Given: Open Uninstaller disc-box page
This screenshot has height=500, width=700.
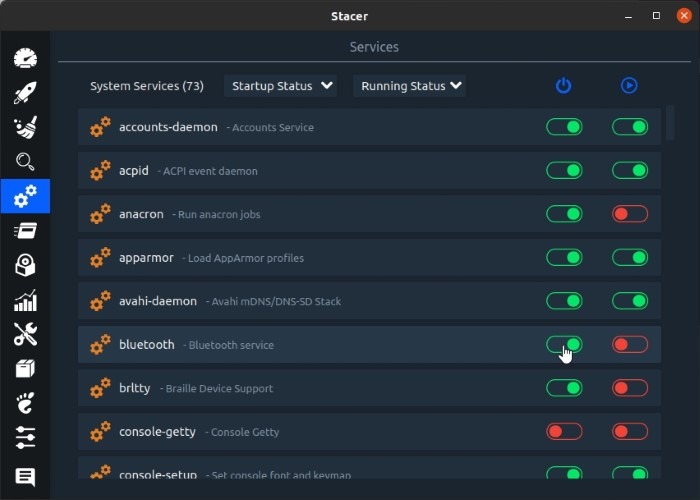Looking at the screenshot, I should point(25,265).
